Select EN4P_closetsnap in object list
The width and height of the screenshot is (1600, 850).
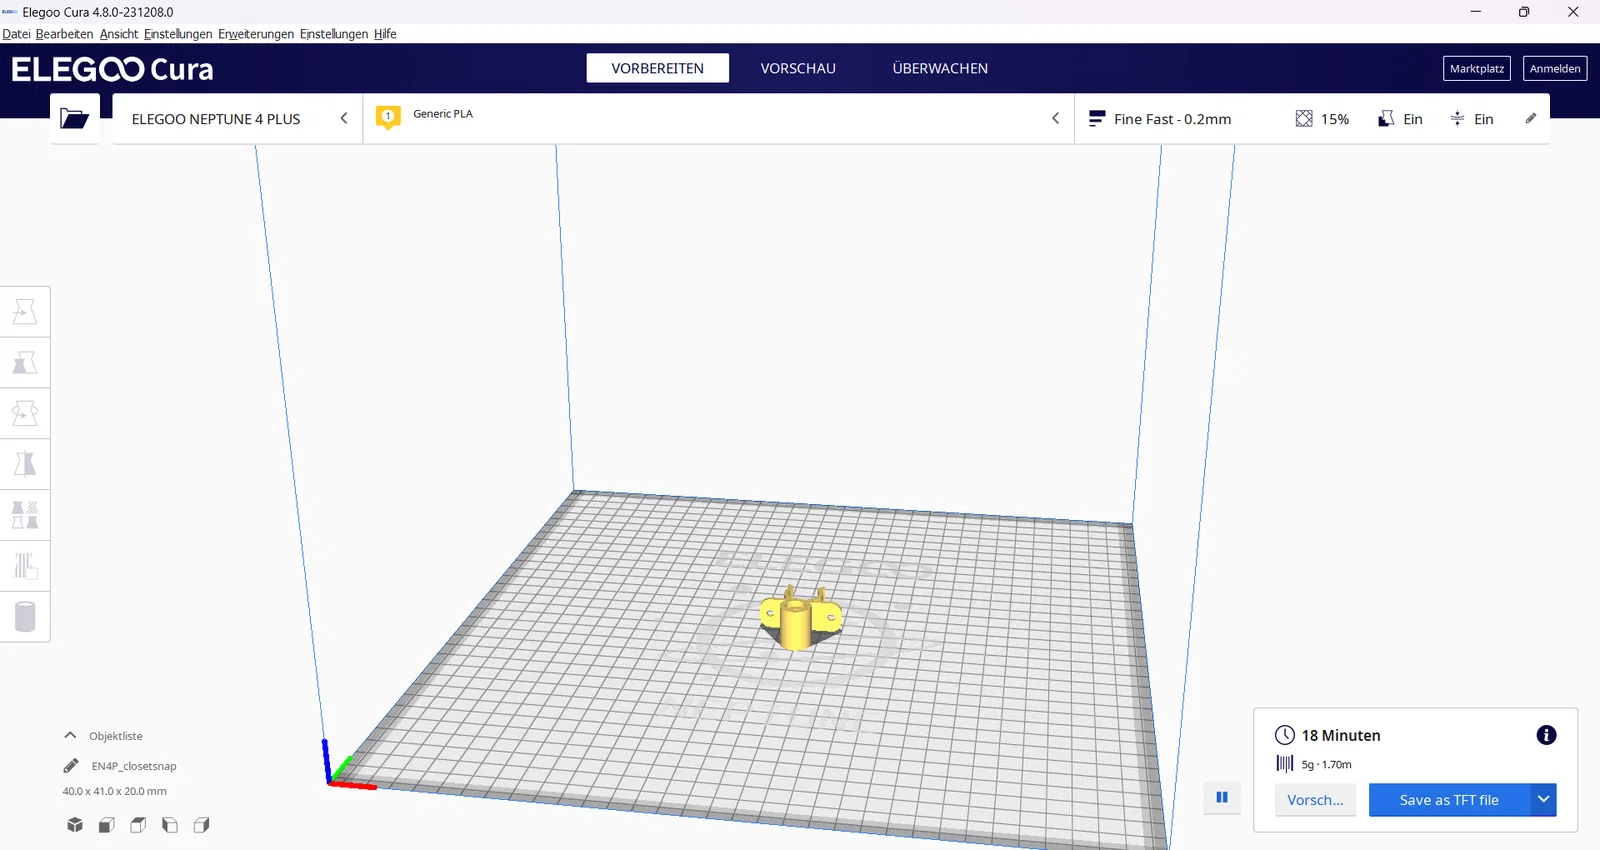coord(134,766)
